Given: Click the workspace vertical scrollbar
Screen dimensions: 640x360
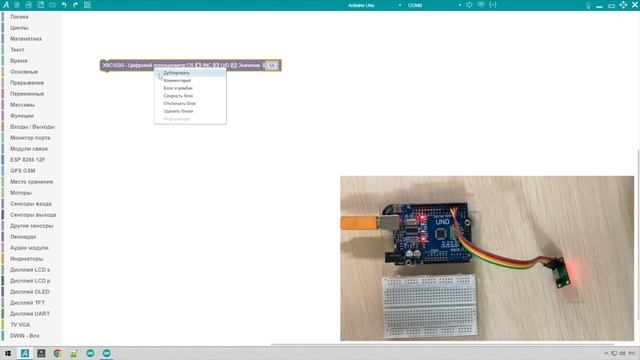Looking at the screenshot, I should pos(638,235).
